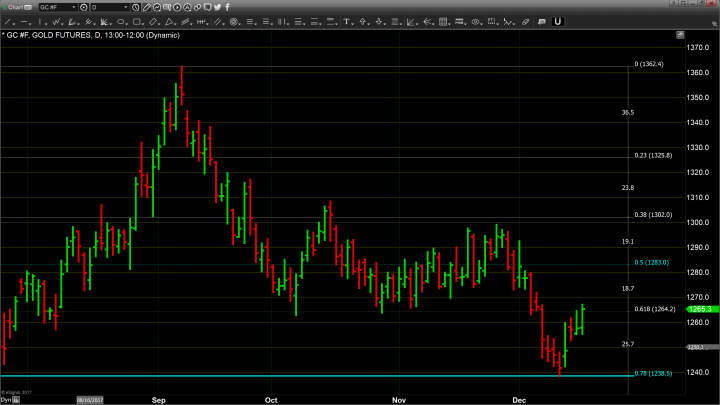Click the chain link windows icon
Viewport: 720px width, 405px height.
click(x=197, y=7)
